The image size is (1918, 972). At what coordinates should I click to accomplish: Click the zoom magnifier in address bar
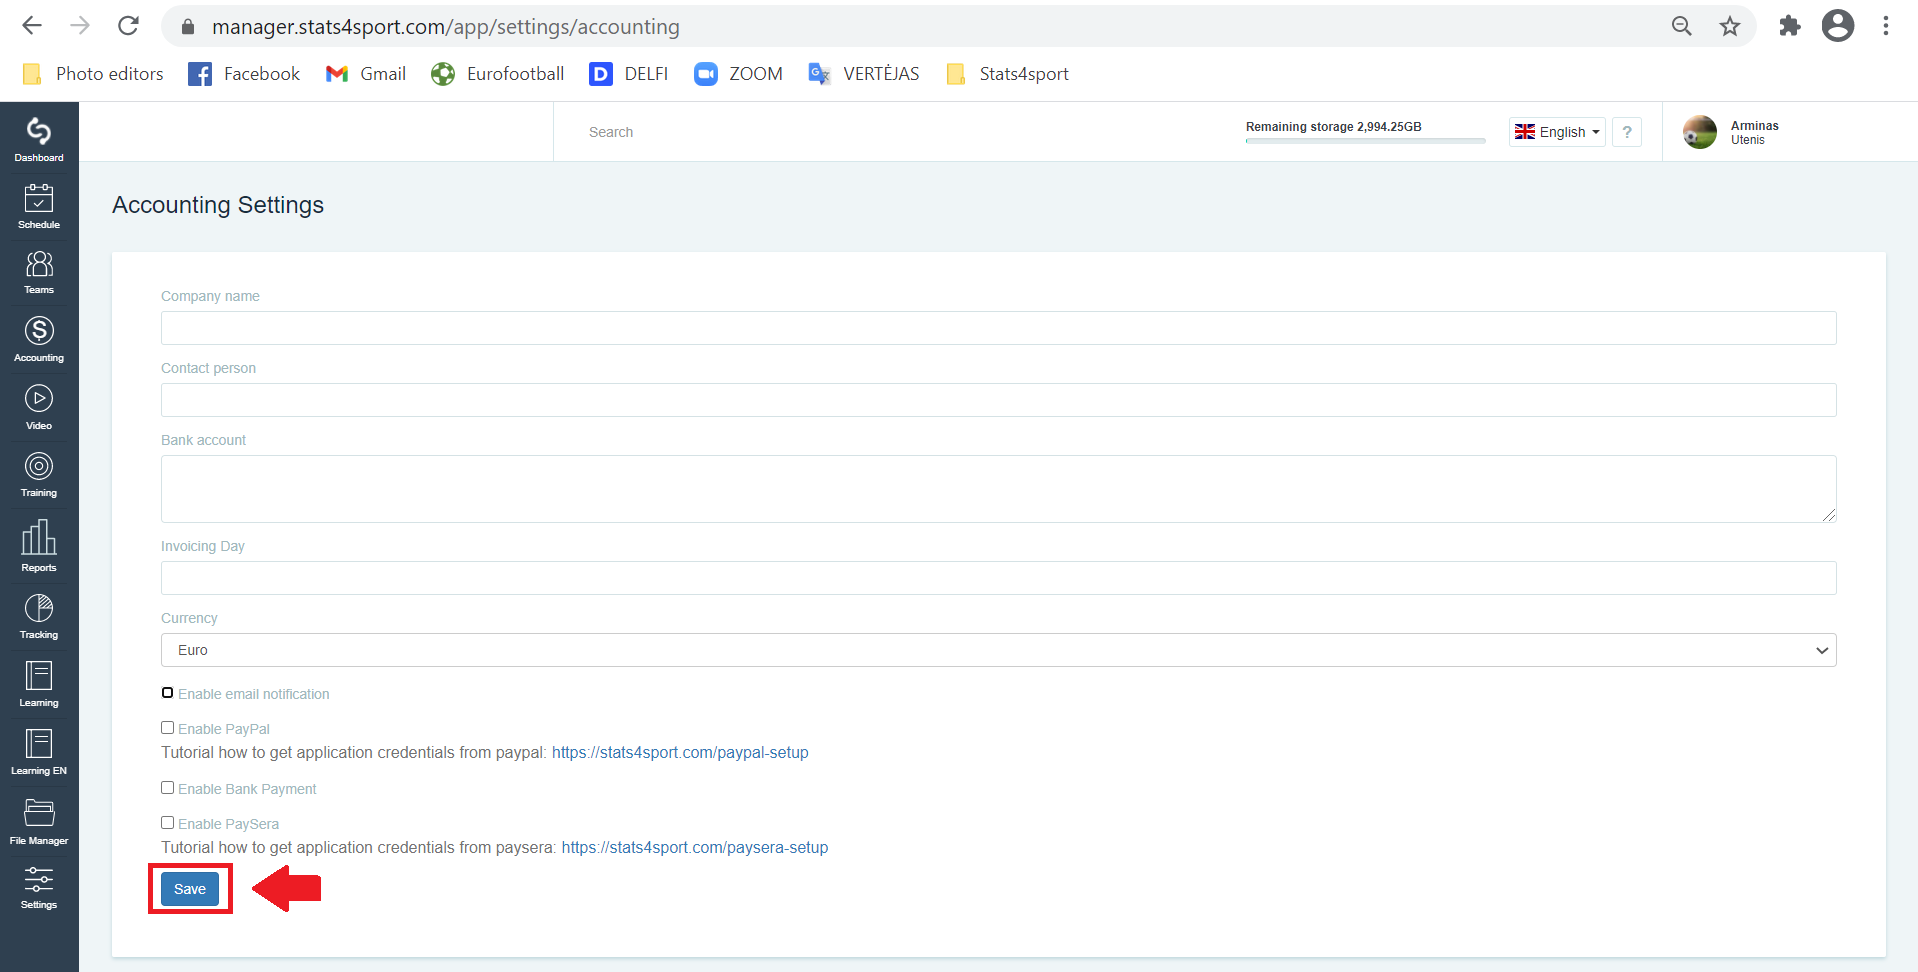[1682, 26]
